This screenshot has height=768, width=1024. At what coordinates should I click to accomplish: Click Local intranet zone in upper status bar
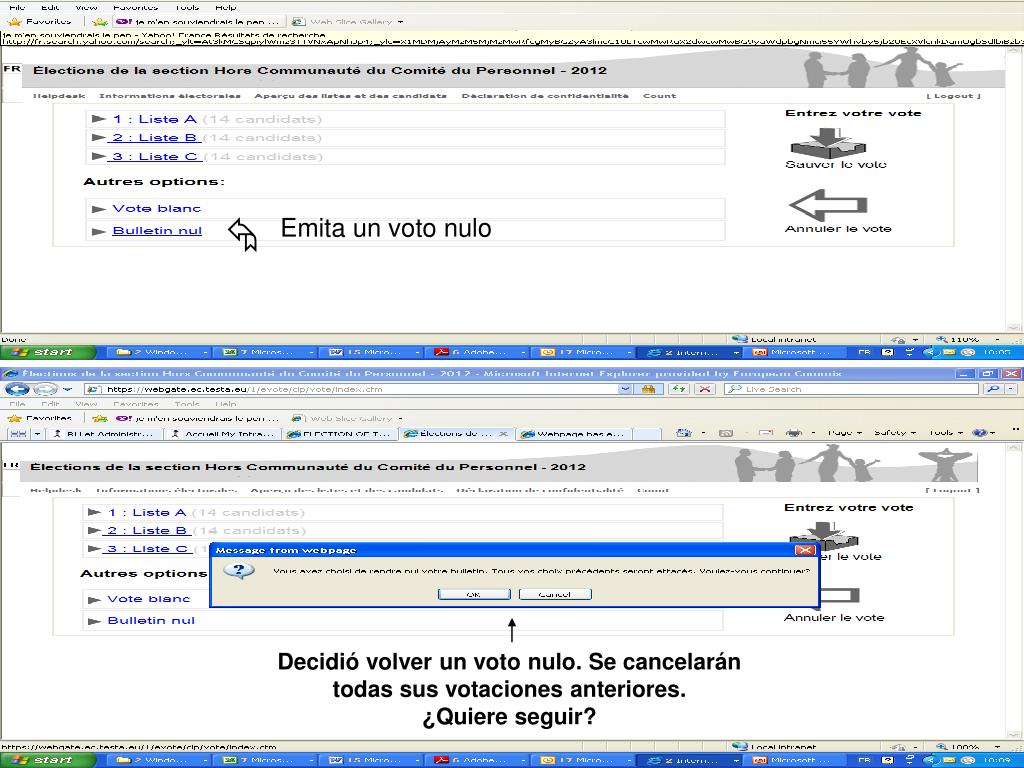[x=774, y=339]
